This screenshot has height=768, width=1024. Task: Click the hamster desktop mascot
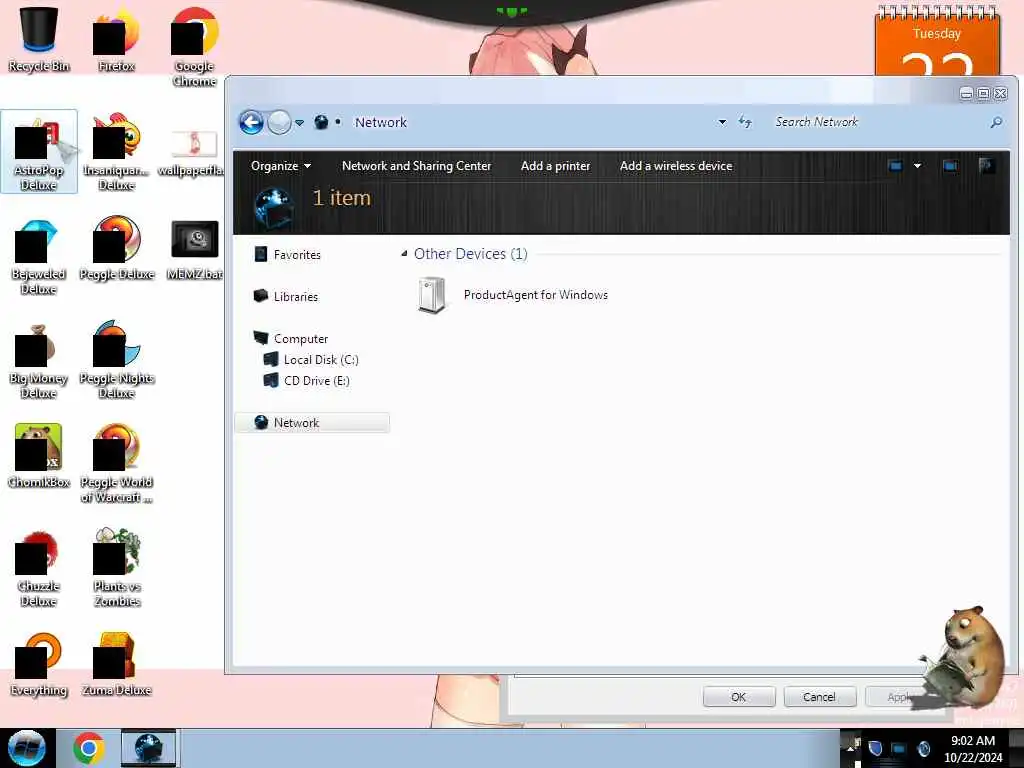(967, 658)
